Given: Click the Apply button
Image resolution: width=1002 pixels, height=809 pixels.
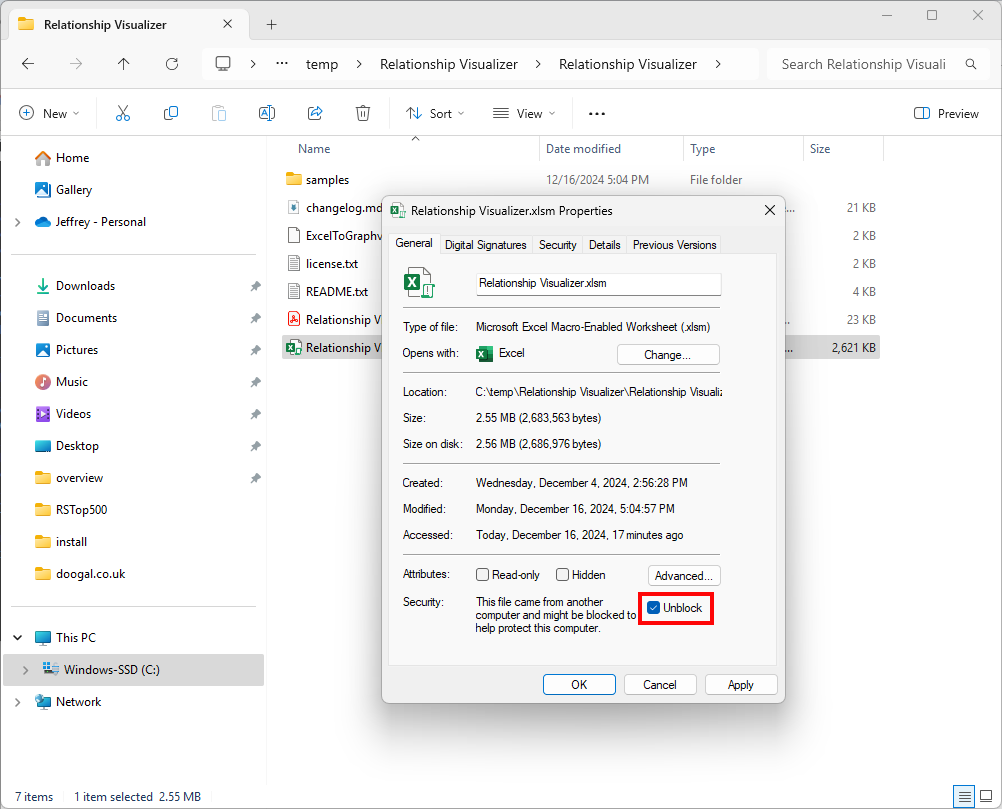Looking at the screenshot, I should point(740,685).
